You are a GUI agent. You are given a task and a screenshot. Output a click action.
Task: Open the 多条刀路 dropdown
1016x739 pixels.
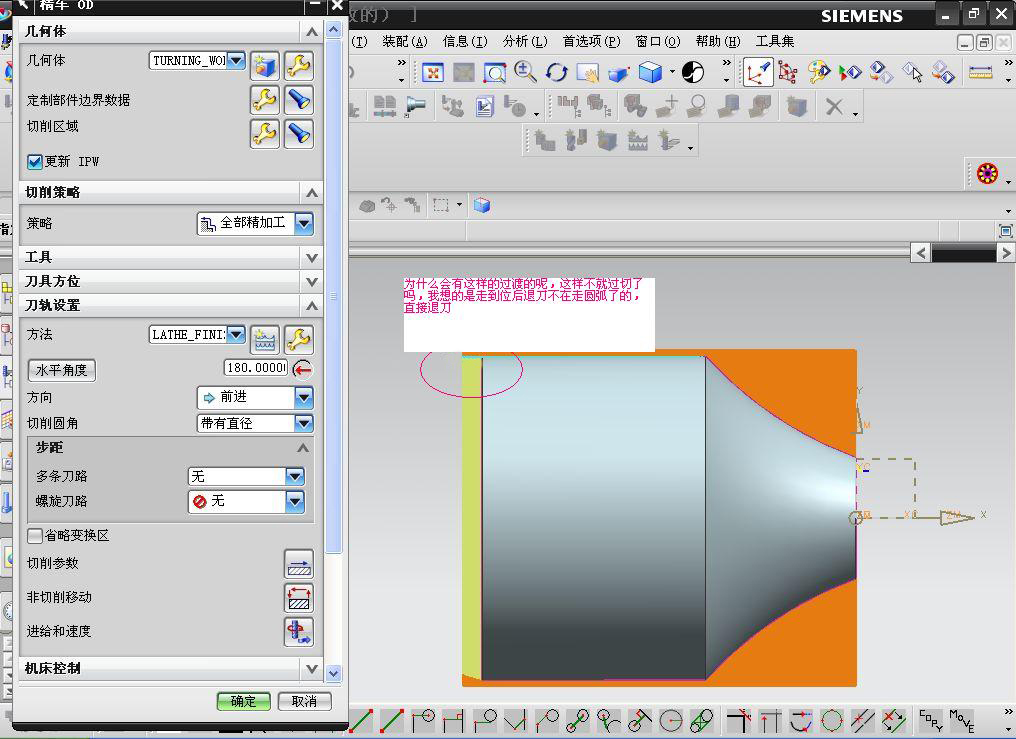(x=295, y=476)
